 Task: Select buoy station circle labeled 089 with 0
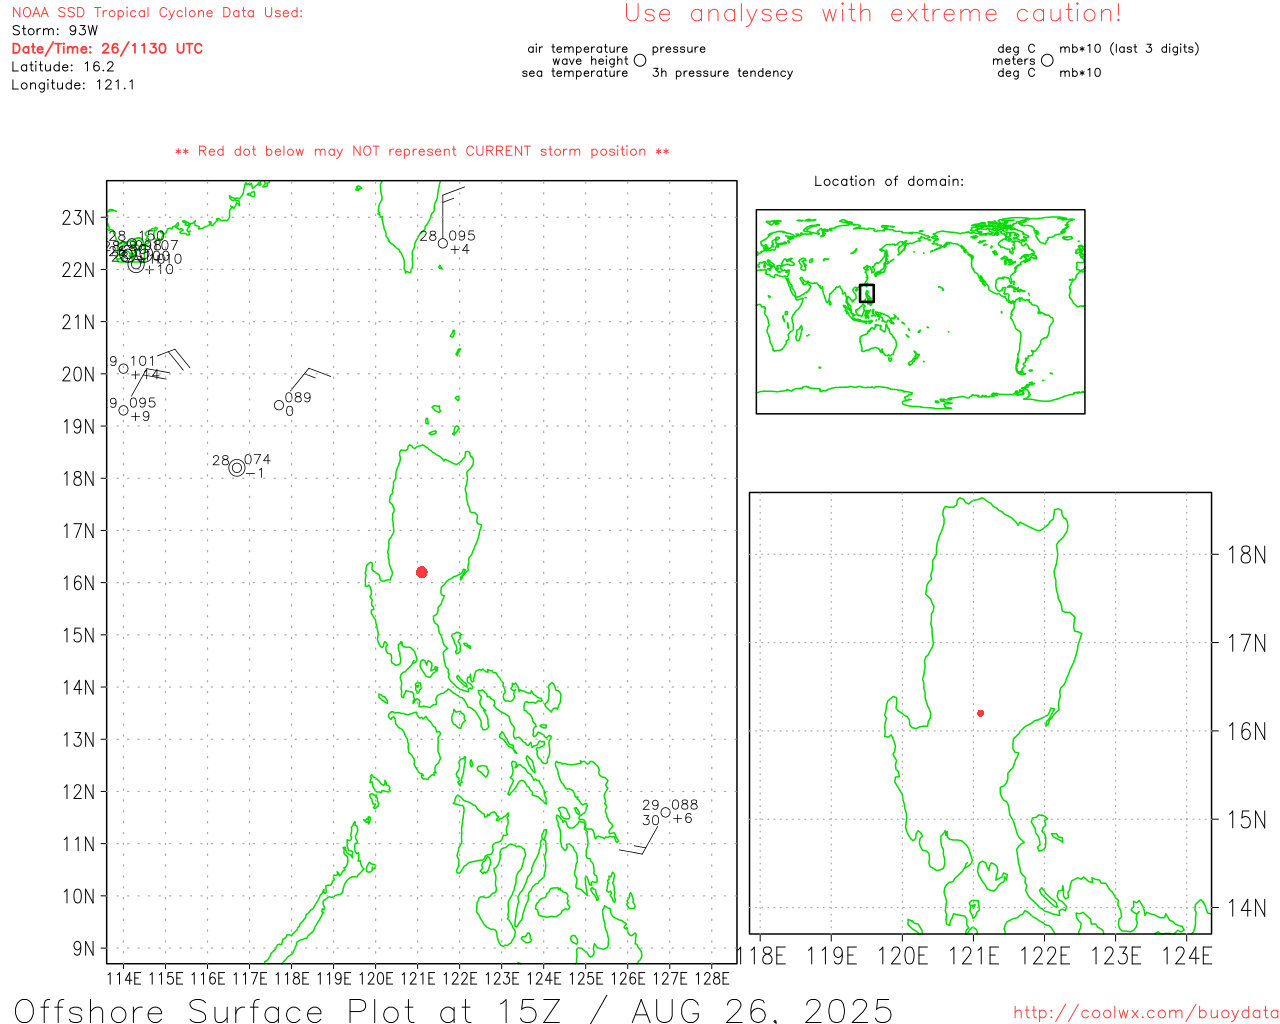279,405
